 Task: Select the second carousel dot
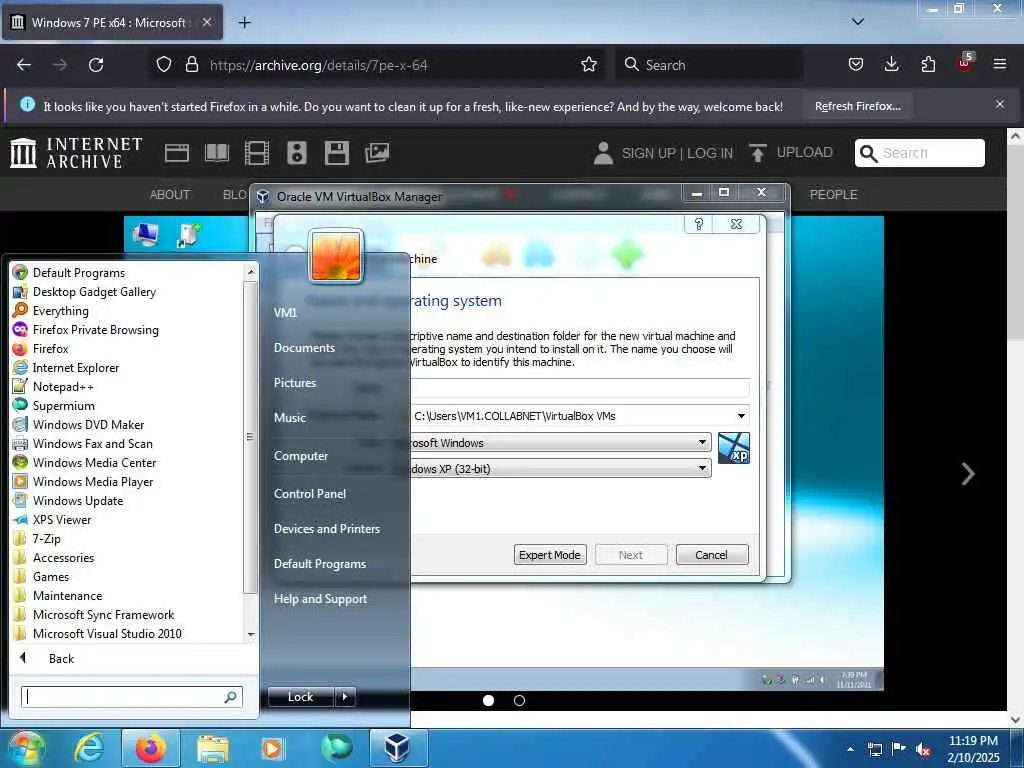click(x=519, y=700)
